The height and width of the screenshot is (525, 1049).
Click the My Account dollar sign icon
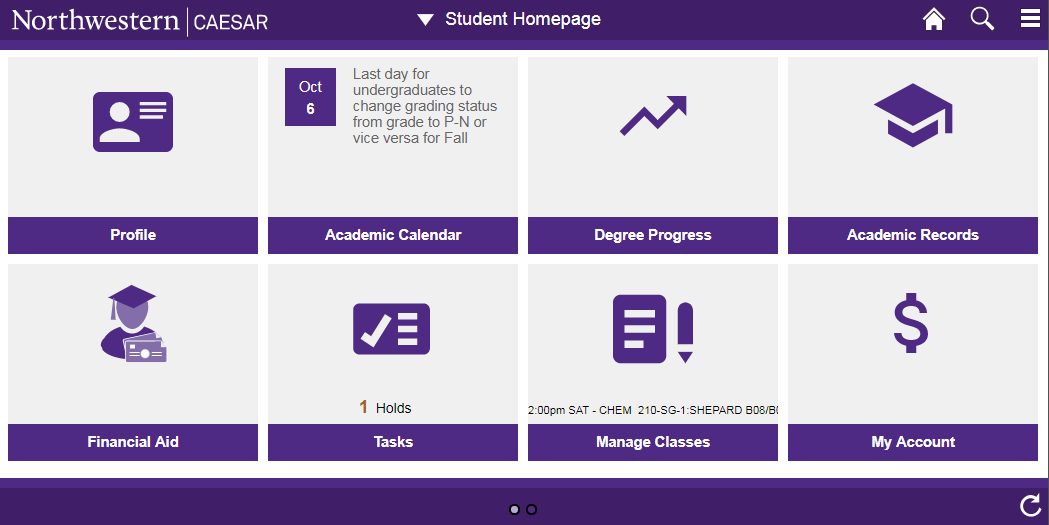pos(911,323)
